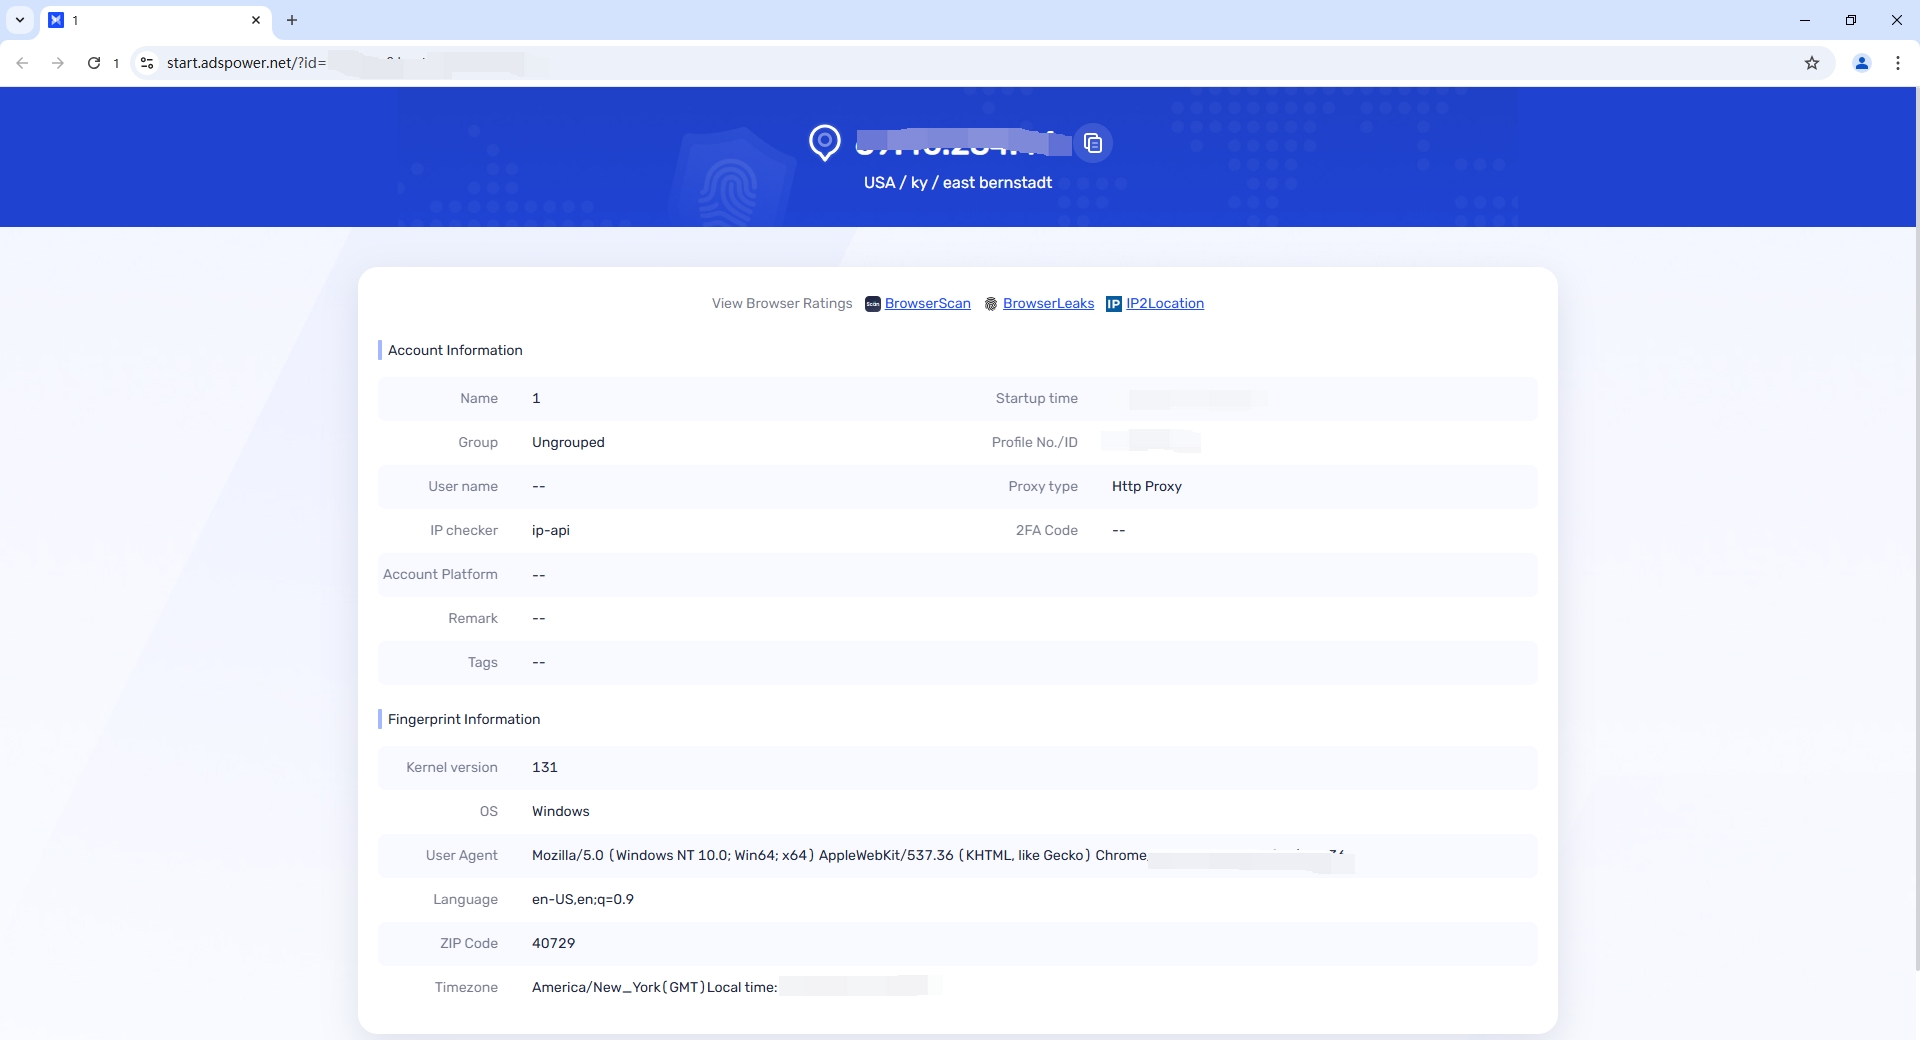Expand the tab search dropdown arrow
The height and width of the screenshot is (1040, 1920).
[20, 20]
